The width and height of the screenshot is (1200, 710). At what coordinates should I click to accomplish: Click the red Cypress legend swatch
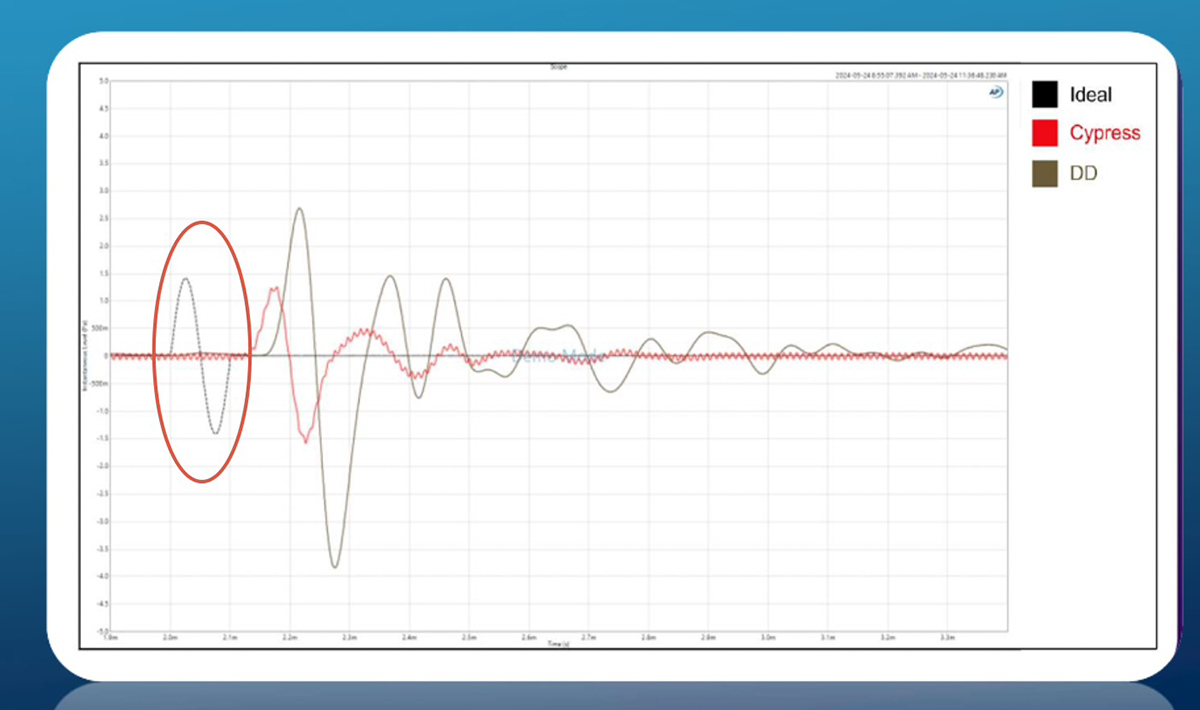click(x=1045, y=133)
